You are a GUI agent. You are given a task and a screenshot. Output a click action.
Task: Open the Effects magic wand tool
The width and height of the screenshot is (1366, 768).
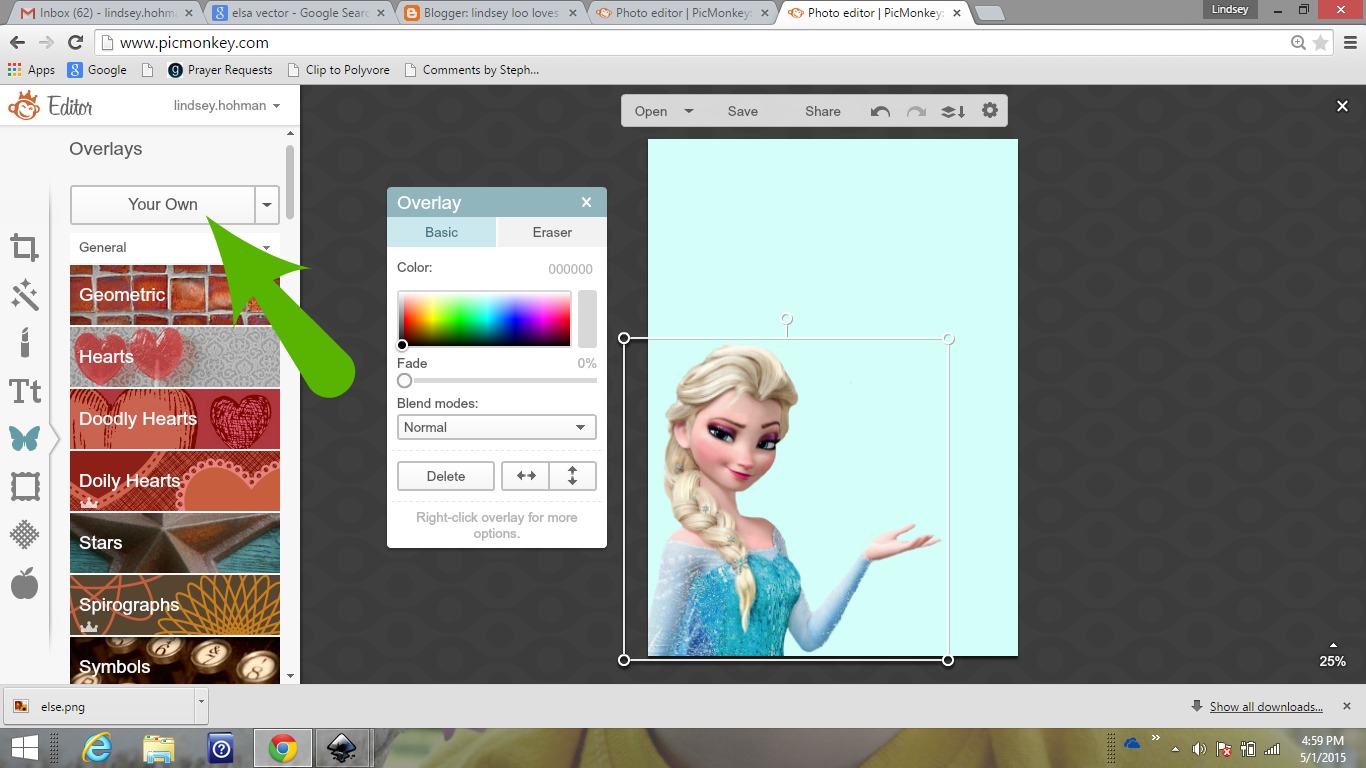[25, 295]
